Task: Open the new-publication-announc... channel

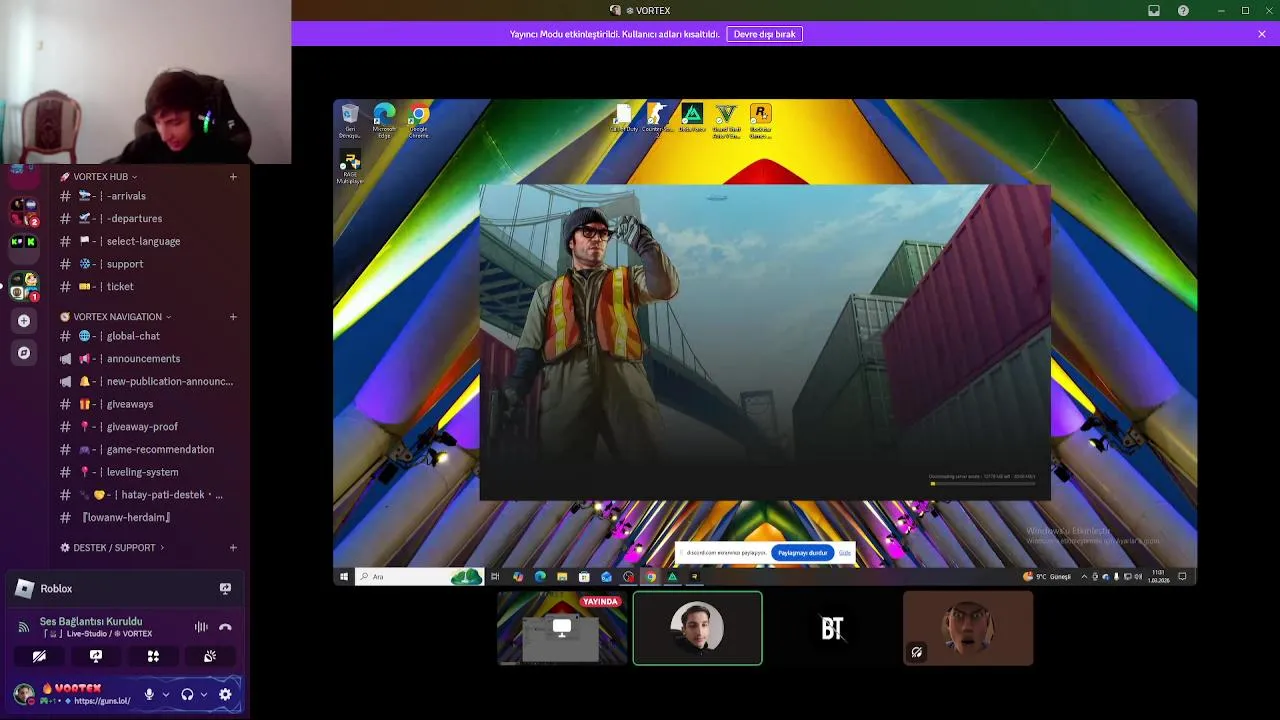Action: (x=148, y=381)
